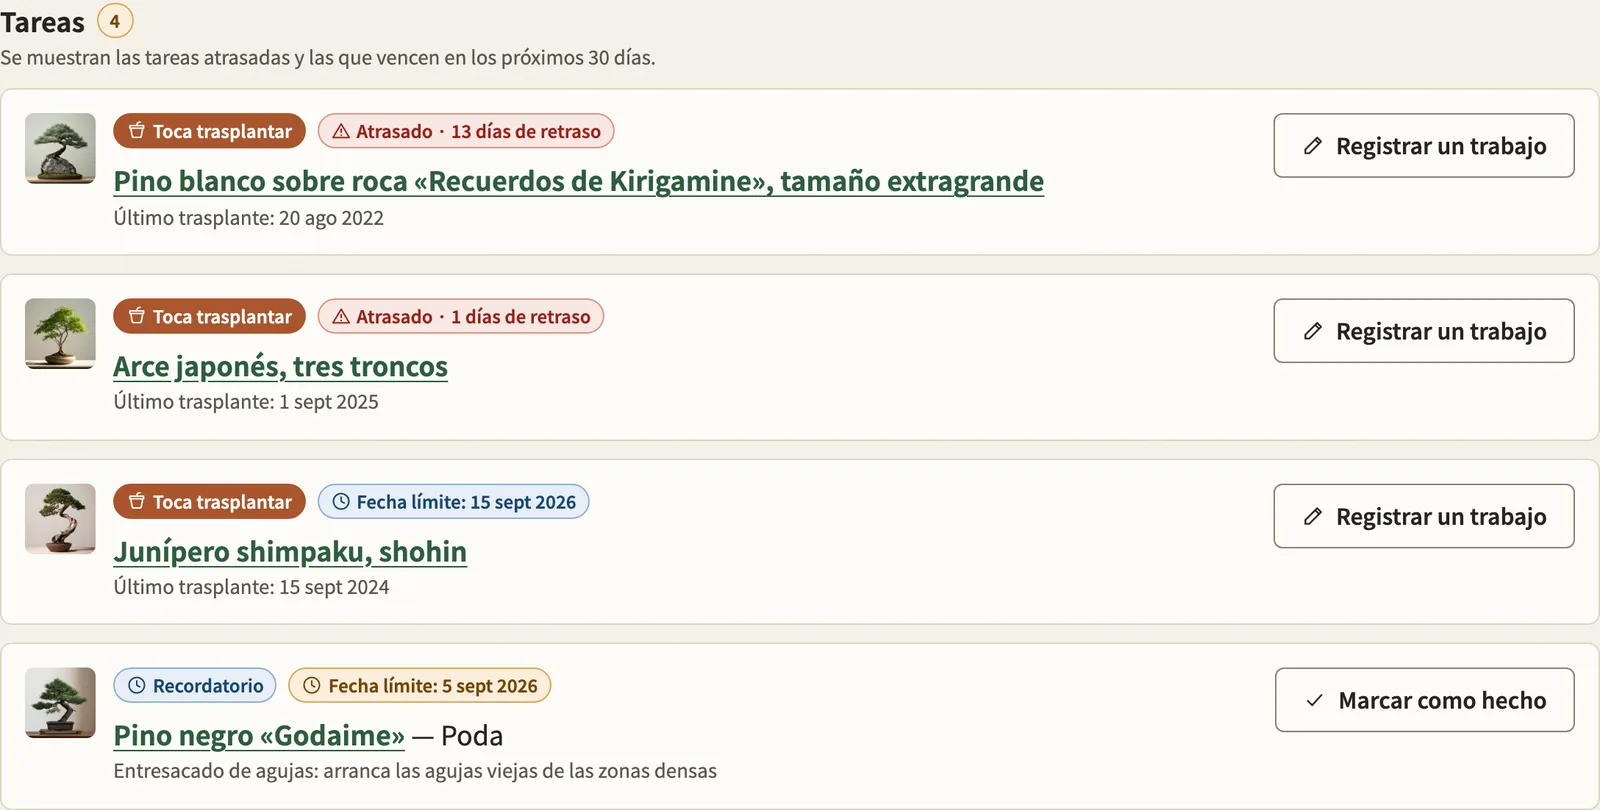Image resolution: width=1600 pixels, height=810 pixels.
Task: Click the pot icon in Arce japonés's Toca trasplantar badge
Action: [137, 316]
